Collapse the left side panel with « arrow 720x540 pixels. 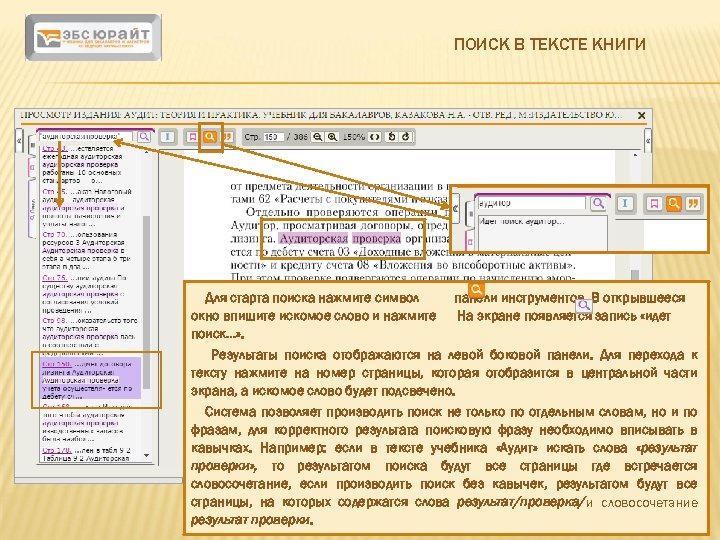19,139
